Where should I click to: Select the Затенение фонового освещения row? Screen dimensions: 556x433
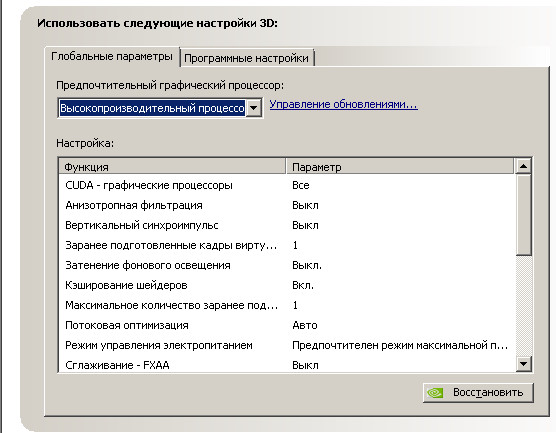[287, 265]
